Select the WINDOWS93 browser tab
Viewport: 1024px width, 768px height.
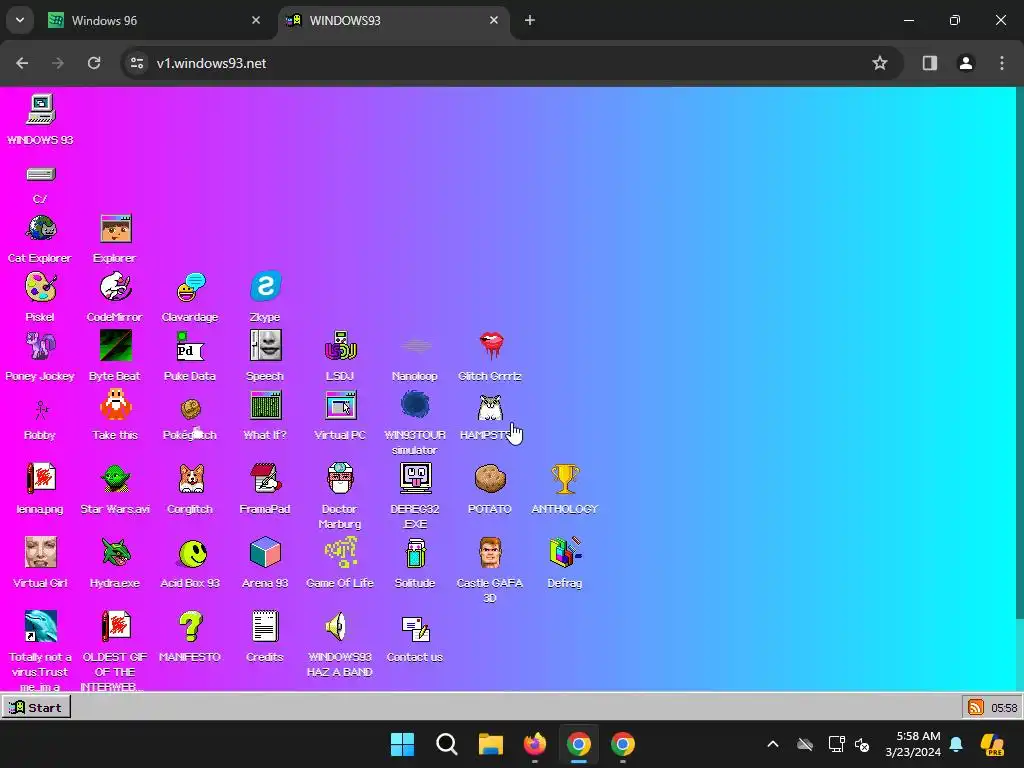coord(392,20)
